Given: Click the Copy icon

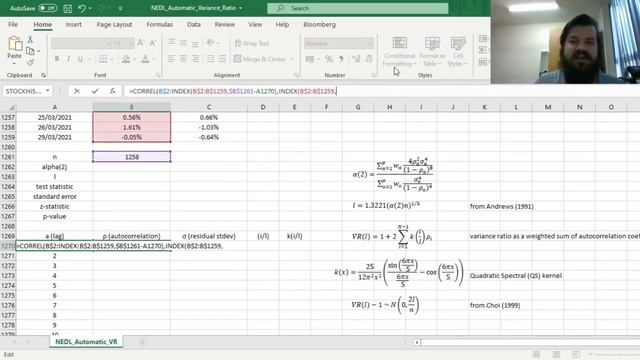Looking at the screenshot, I should coord(30,51).
